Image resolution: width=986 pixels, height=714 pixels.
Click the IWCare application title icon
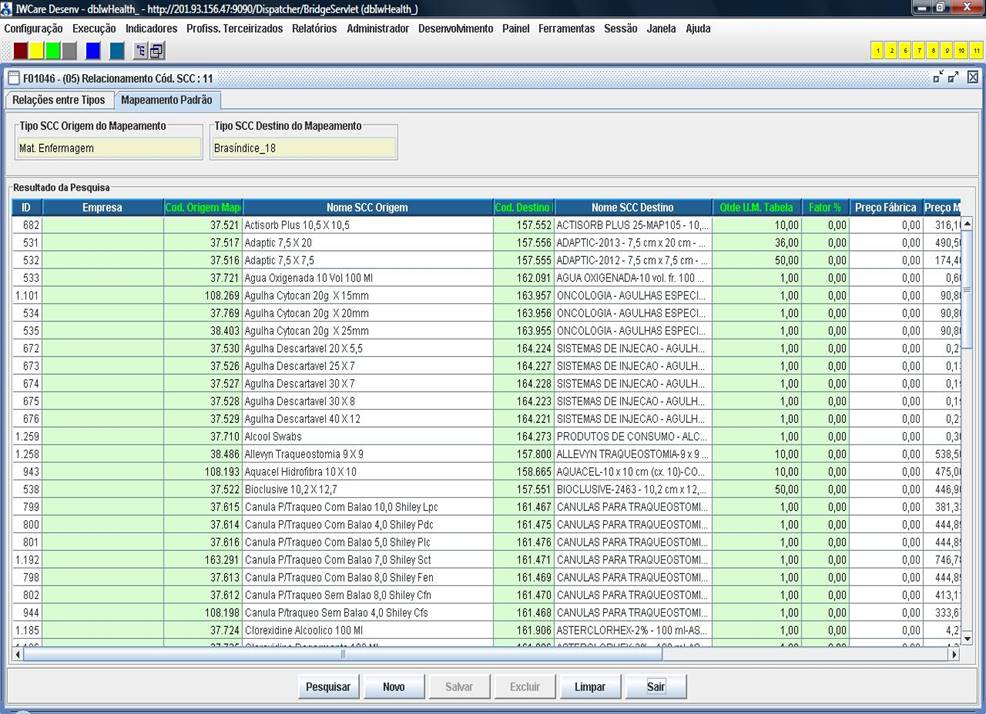coord(7,8)
